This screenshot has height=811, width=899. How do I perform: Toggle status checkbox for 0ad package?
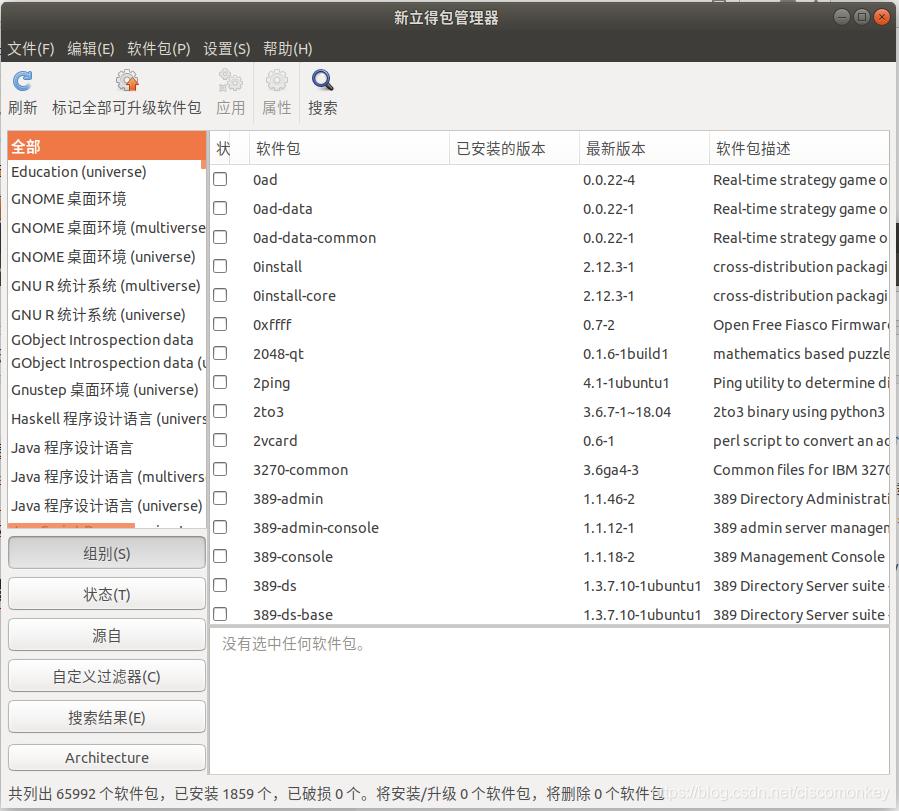[x=220, y=179]
